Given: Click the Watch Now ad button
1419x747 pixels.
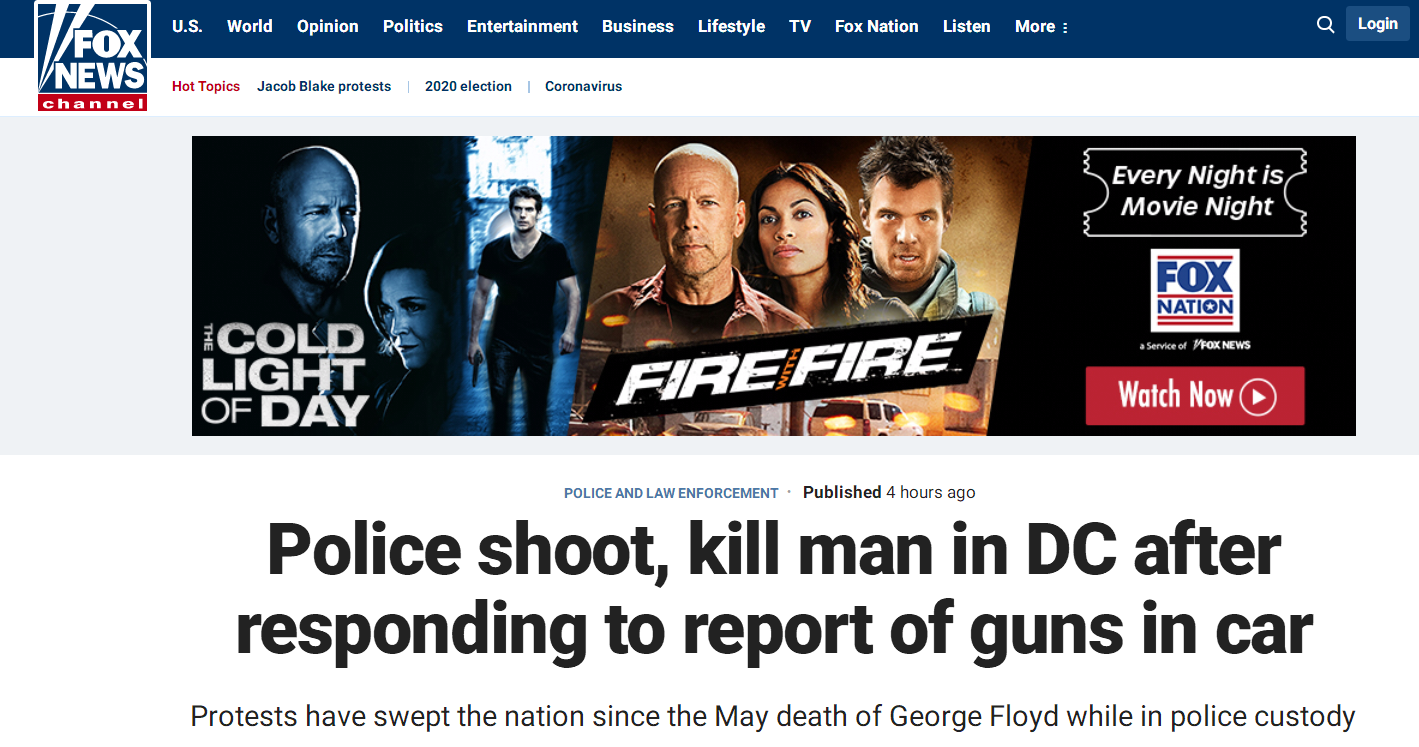Looking at the screenshot, I should (x=1195, y=396).
